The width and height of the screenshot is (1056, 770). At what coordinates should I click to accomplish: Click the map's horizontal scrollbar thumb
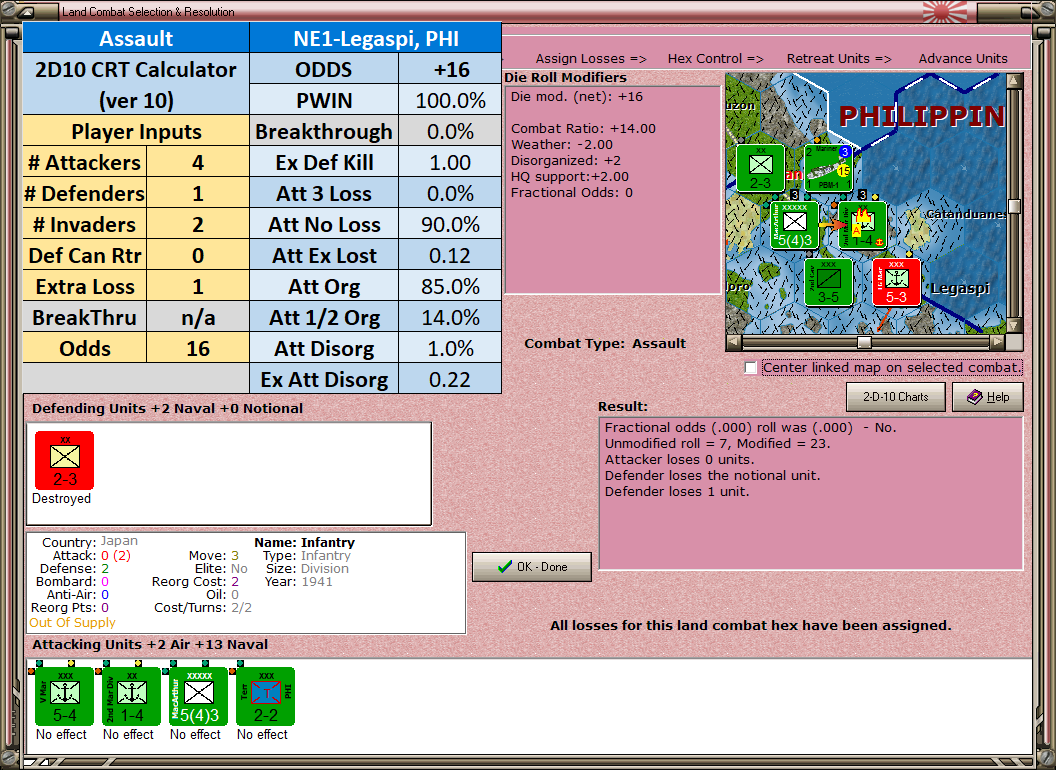tap(863, 342)
